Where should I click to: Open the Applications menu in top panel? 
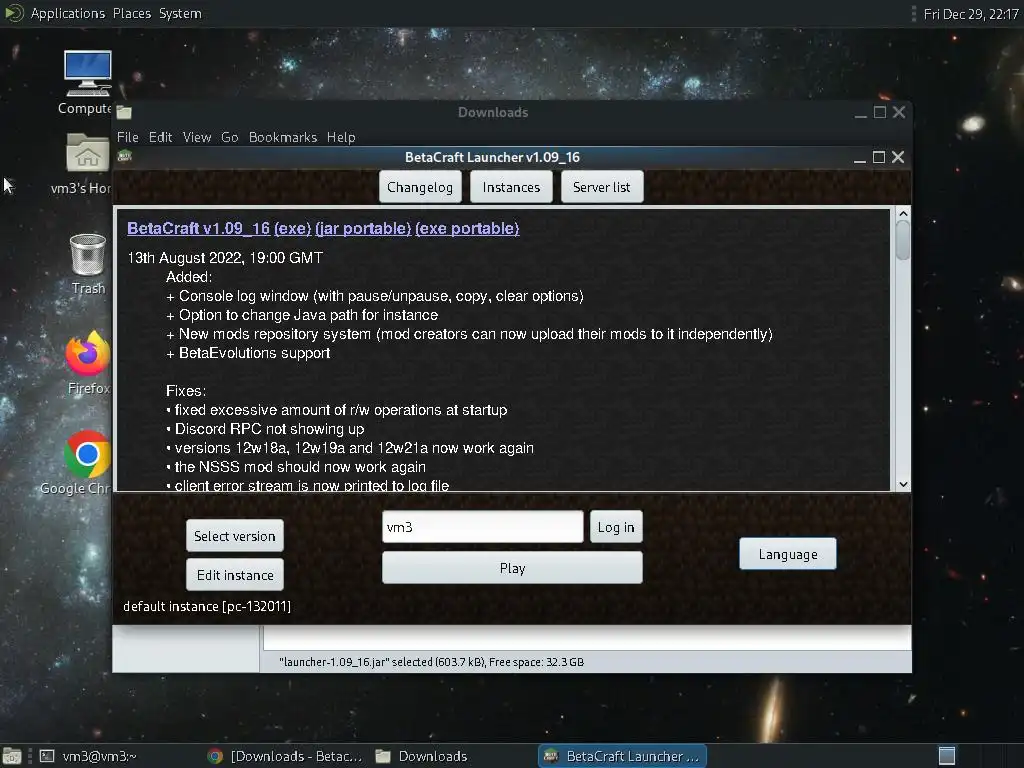pos(67,13)
